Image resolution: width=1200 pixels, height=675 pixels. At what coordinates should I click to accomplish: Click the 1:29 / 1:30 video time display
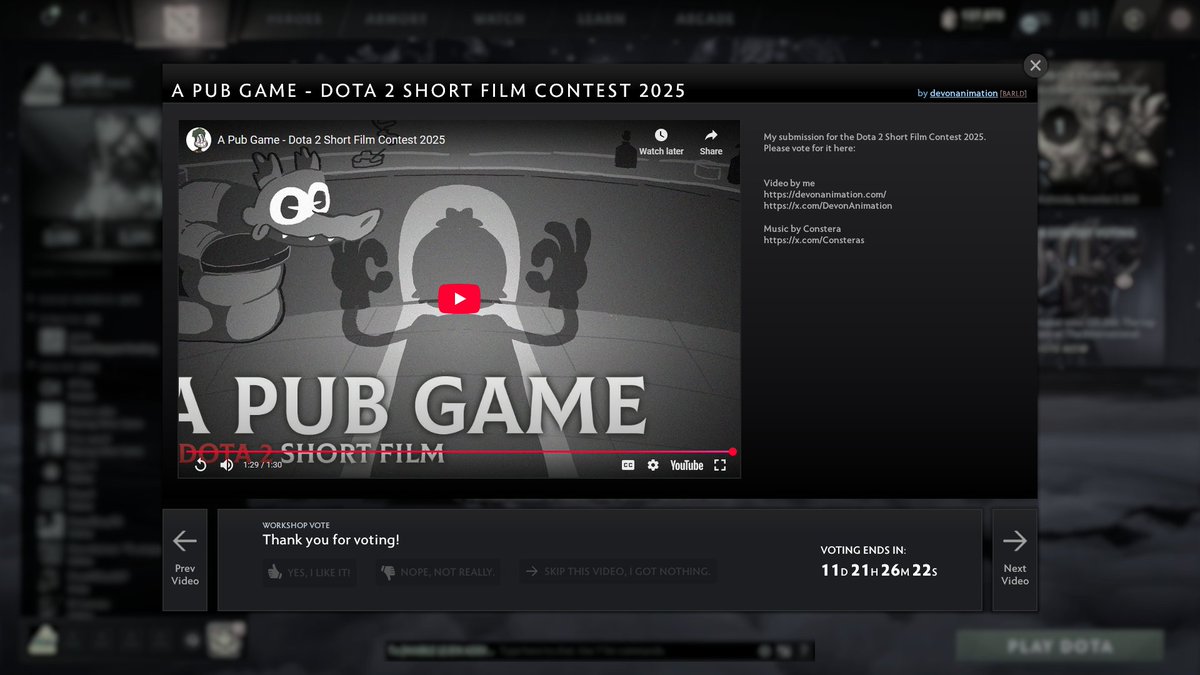[262, 465]
